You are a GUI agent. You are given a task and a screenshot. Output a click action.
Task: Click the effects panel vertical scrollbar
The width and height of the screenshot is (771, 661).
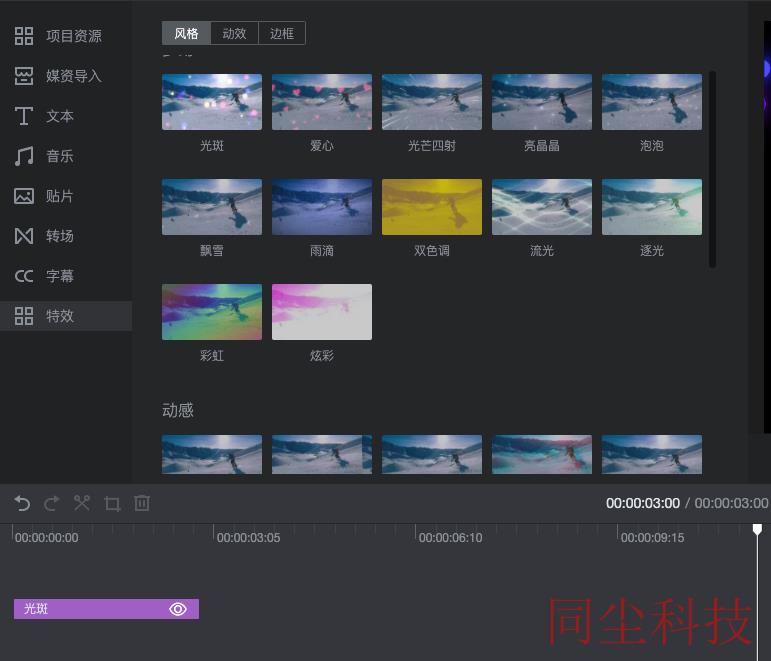tap(712, 170)
